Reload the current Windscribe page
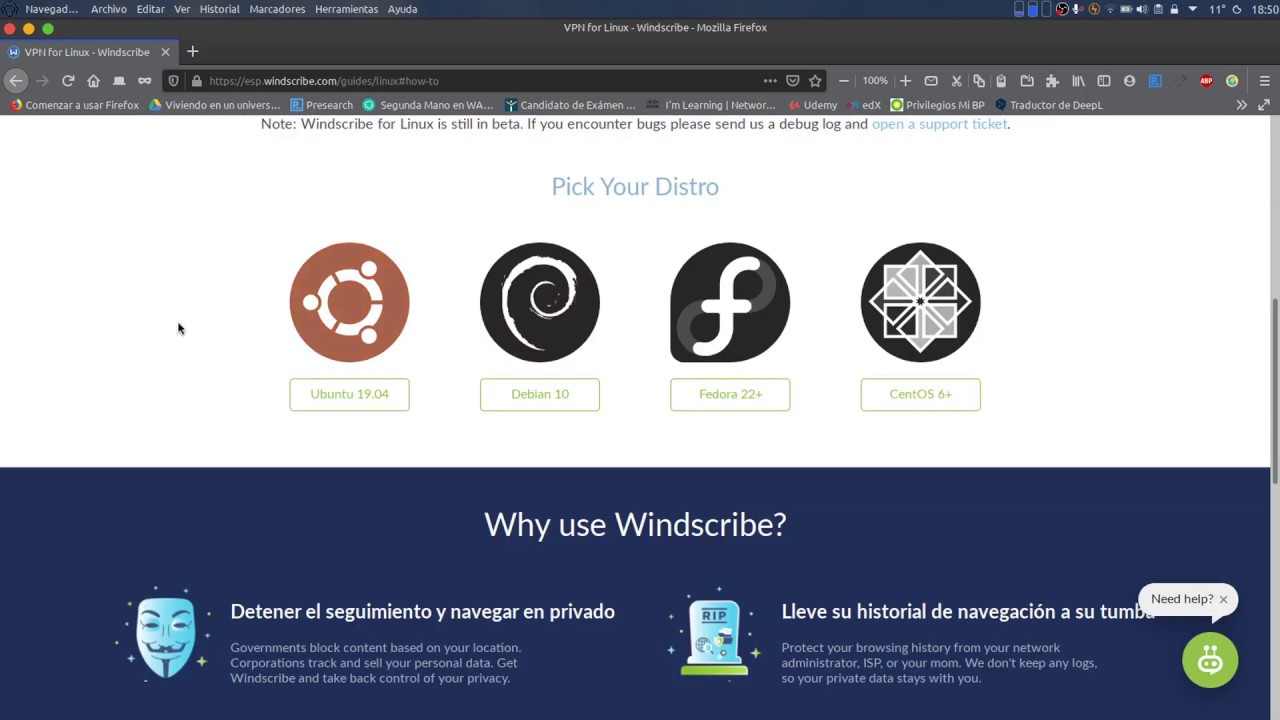 pos(68,81)
